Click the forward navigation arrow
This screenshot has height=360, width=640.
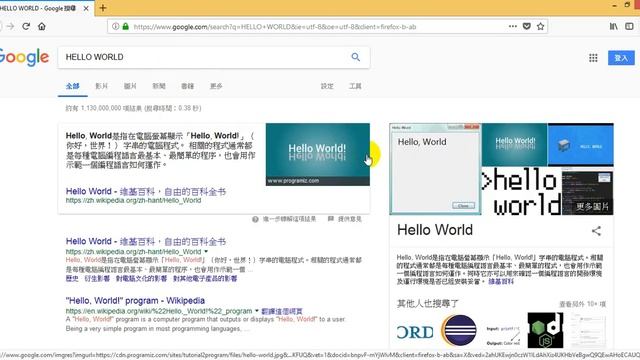point(10,27)
